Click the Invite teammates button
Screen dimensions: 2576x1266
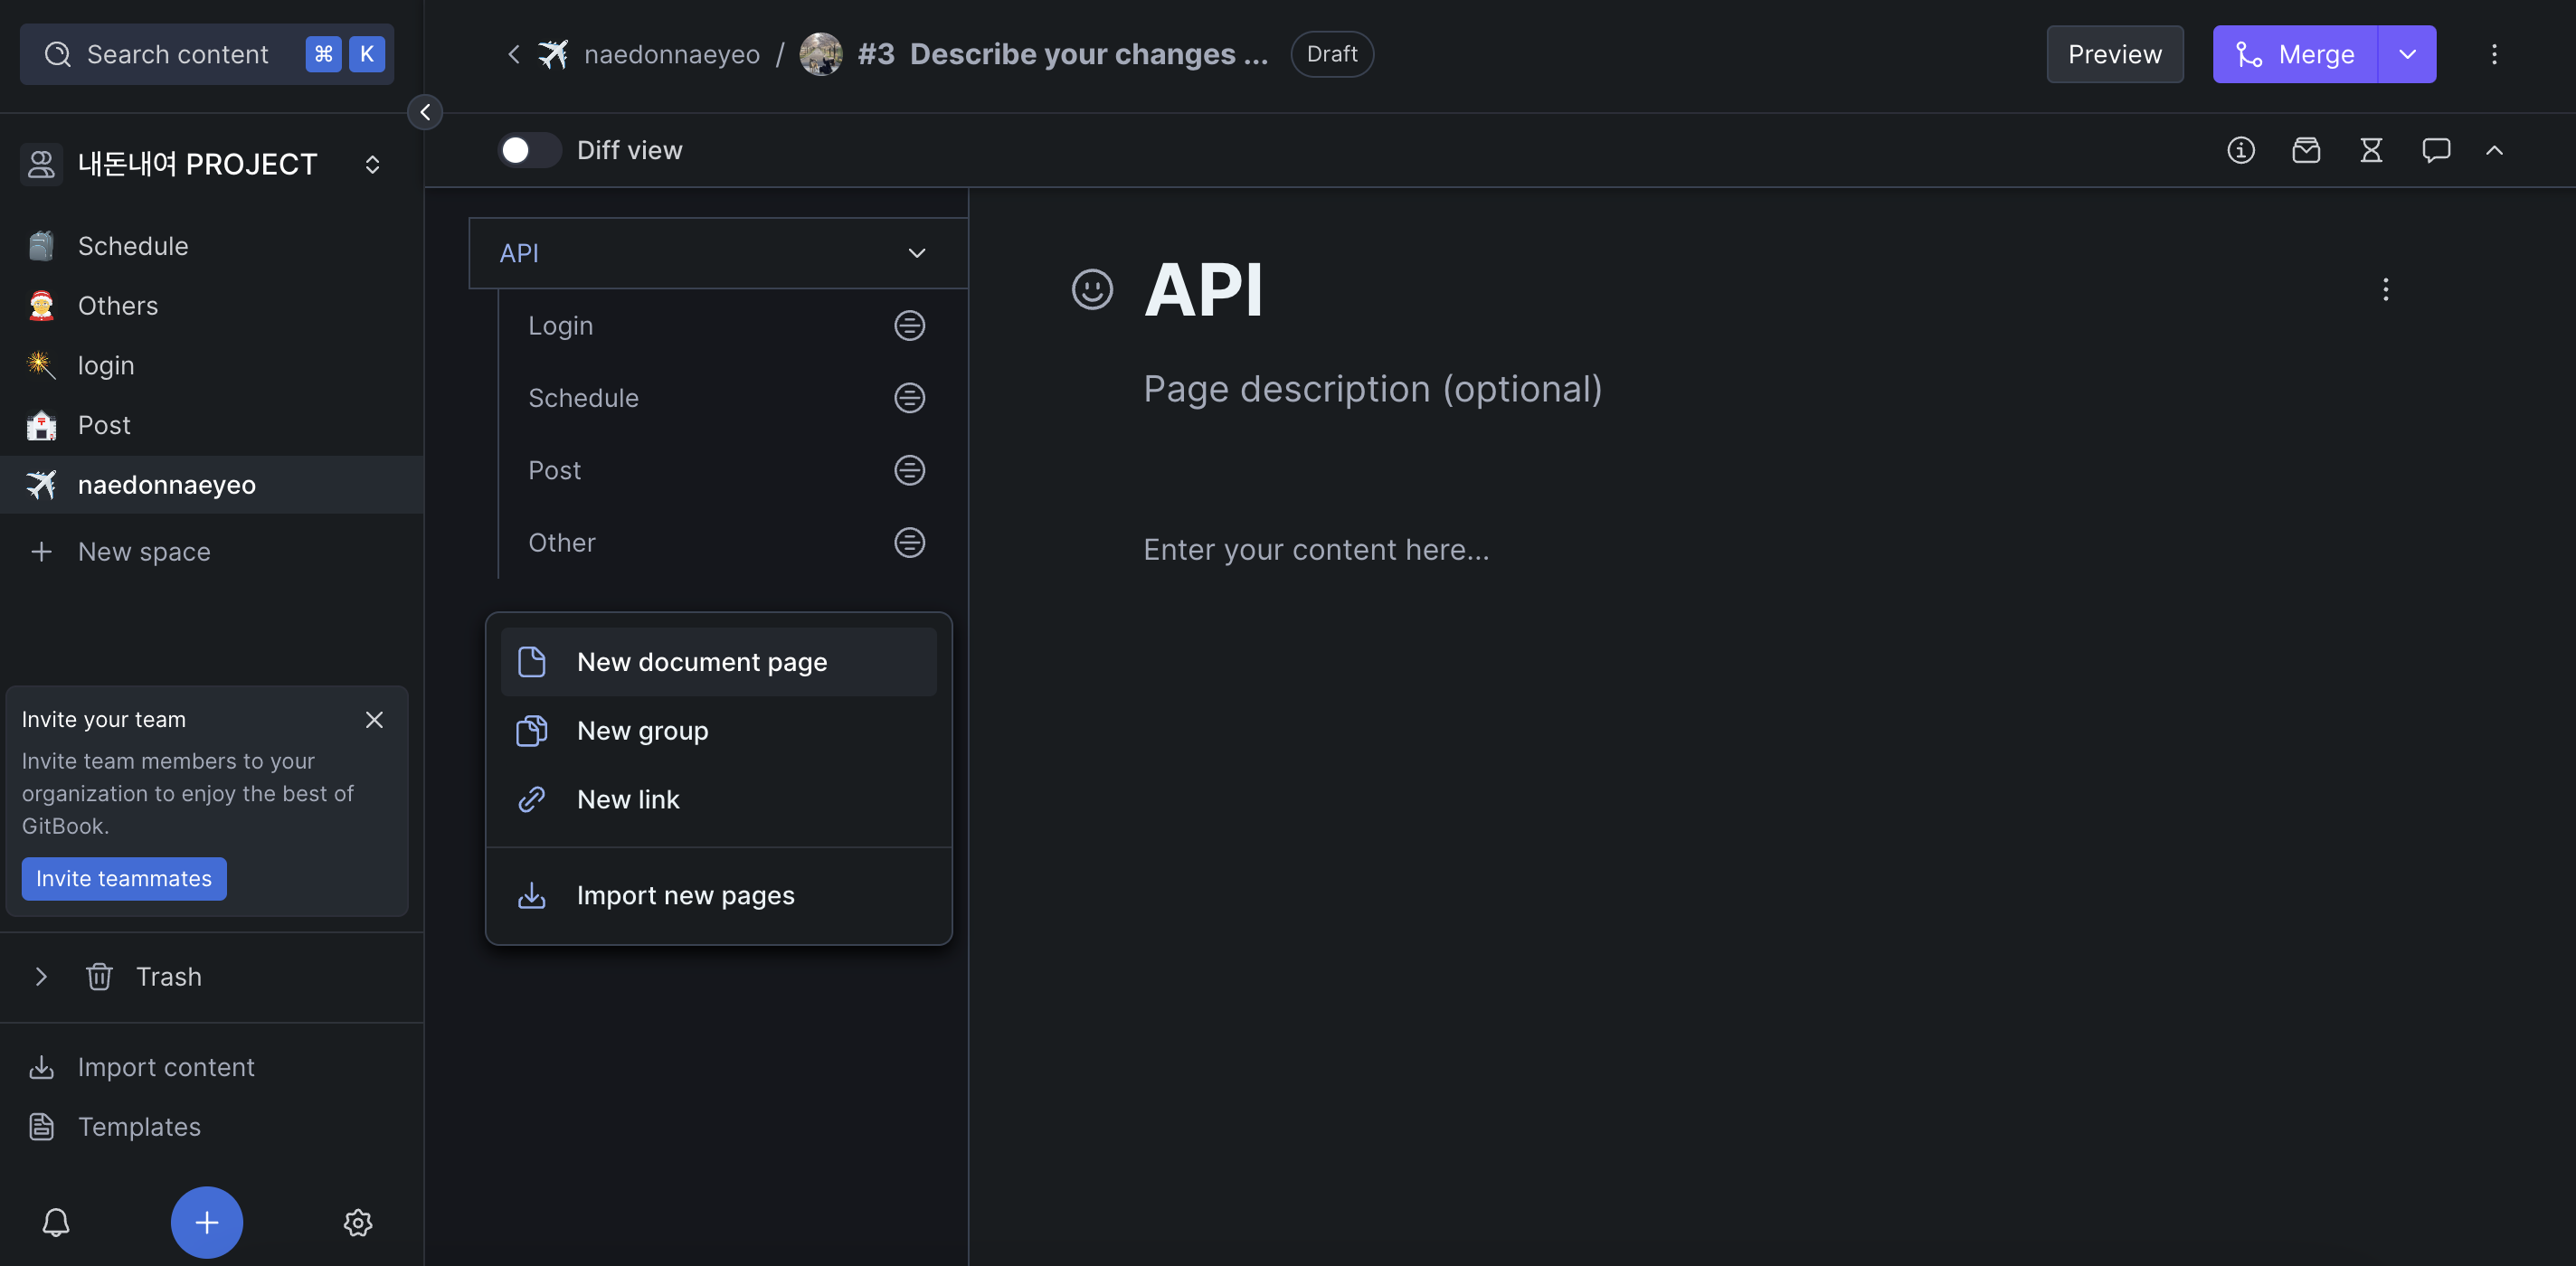(x=124, y=878)
